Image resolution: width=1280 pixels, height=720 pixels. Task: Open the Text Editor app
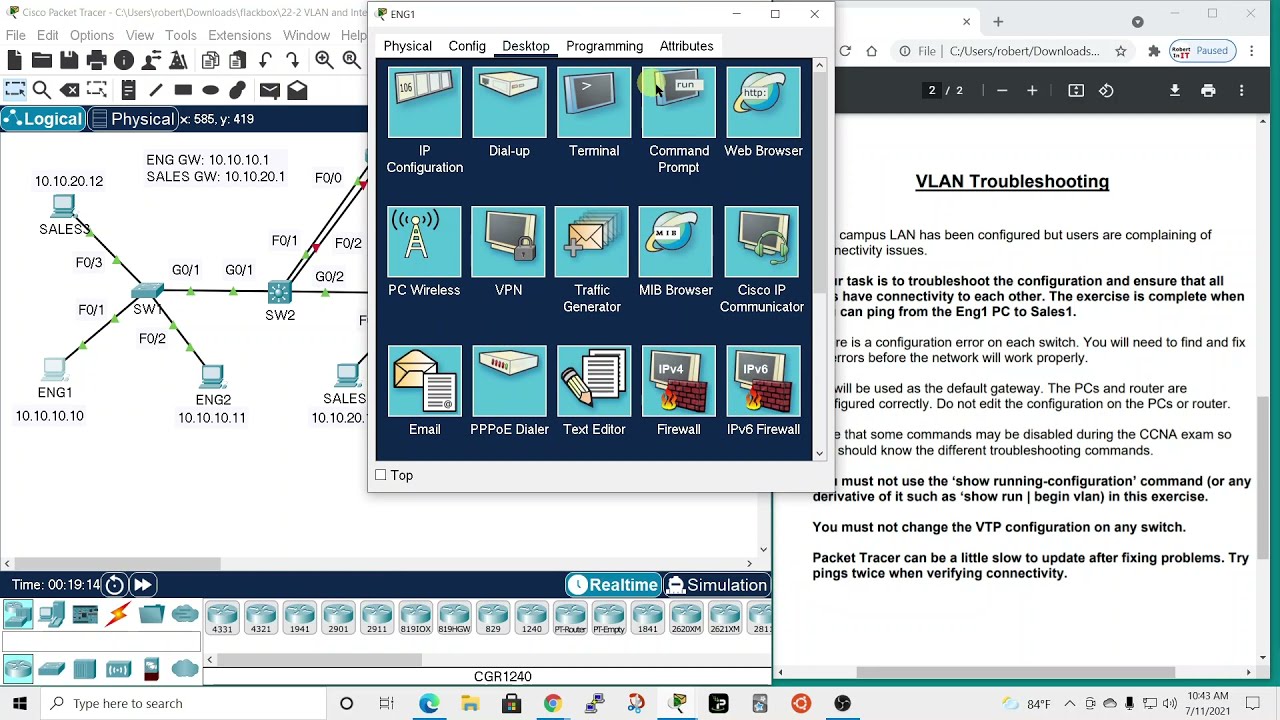pyautogui.click(x=594, y=380)
